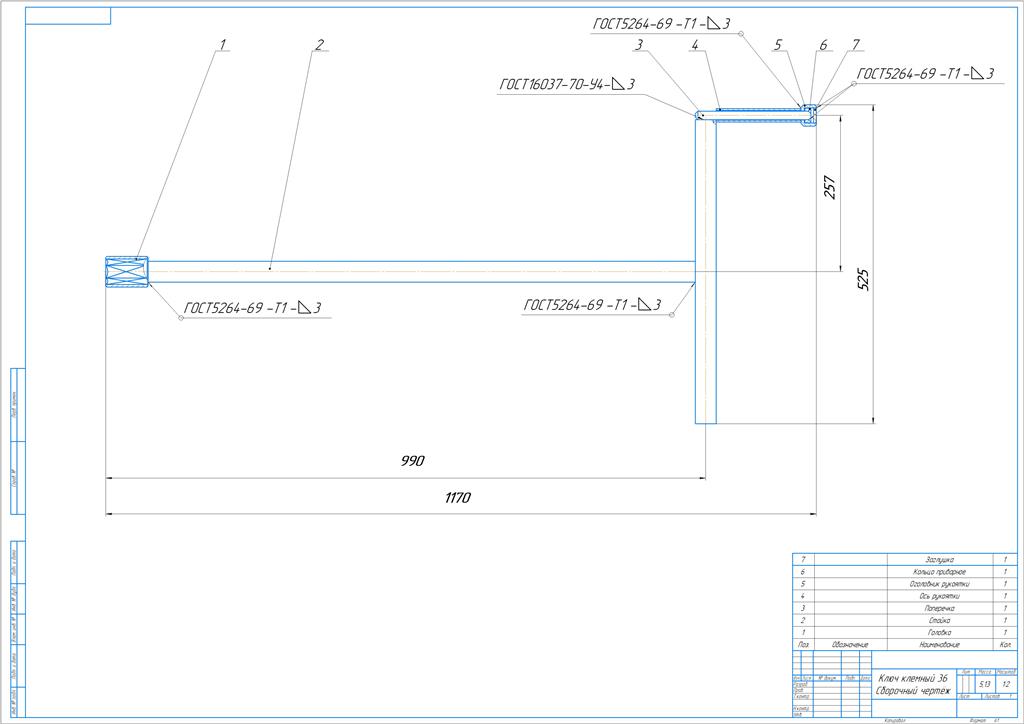This screenshot has height=724, width=1024.
Task: Select quantity cell of the 'Головка' row
Action: 1005,633
